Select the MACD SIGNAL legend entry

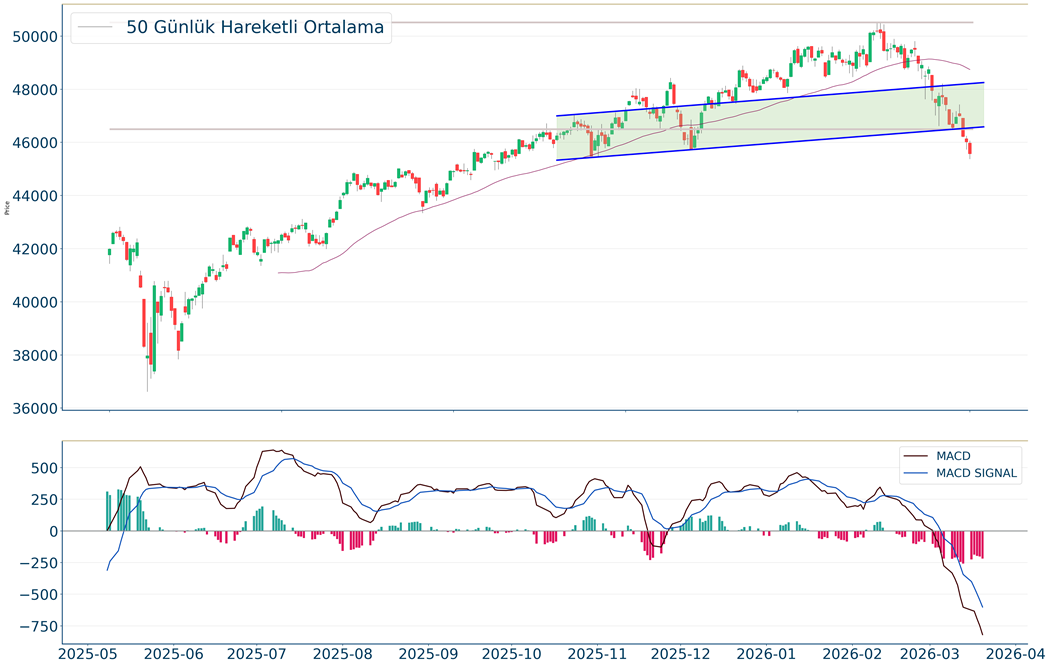point(977,474)
